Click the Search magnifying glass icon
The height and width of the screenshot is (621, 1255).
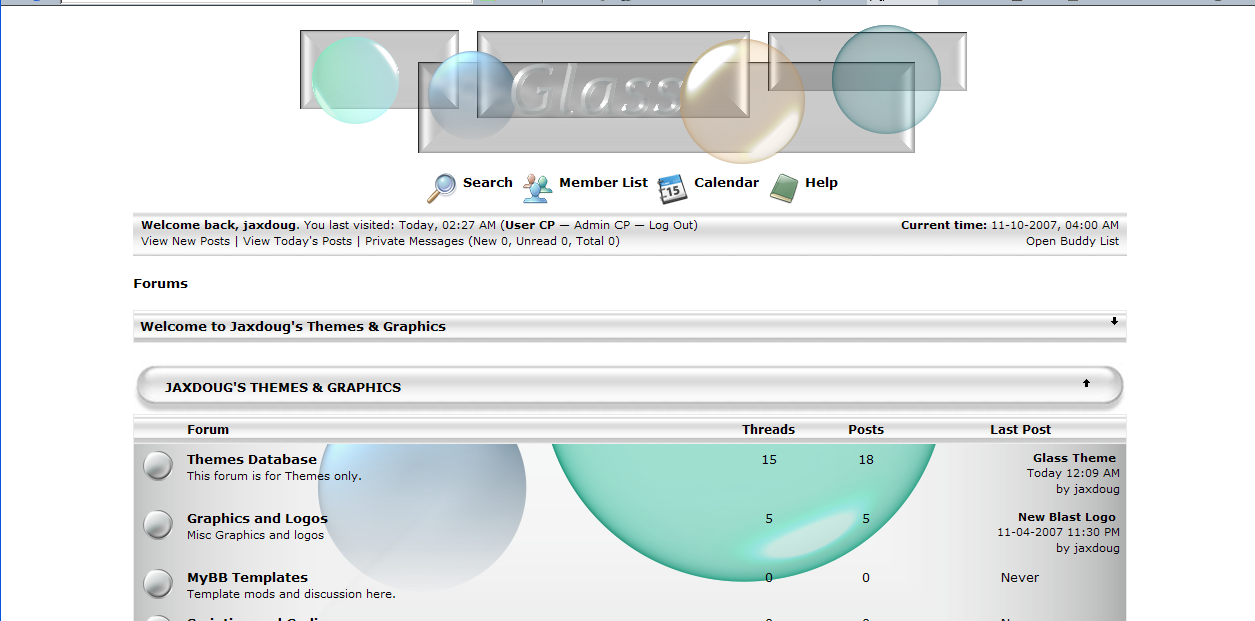(441, 187)
